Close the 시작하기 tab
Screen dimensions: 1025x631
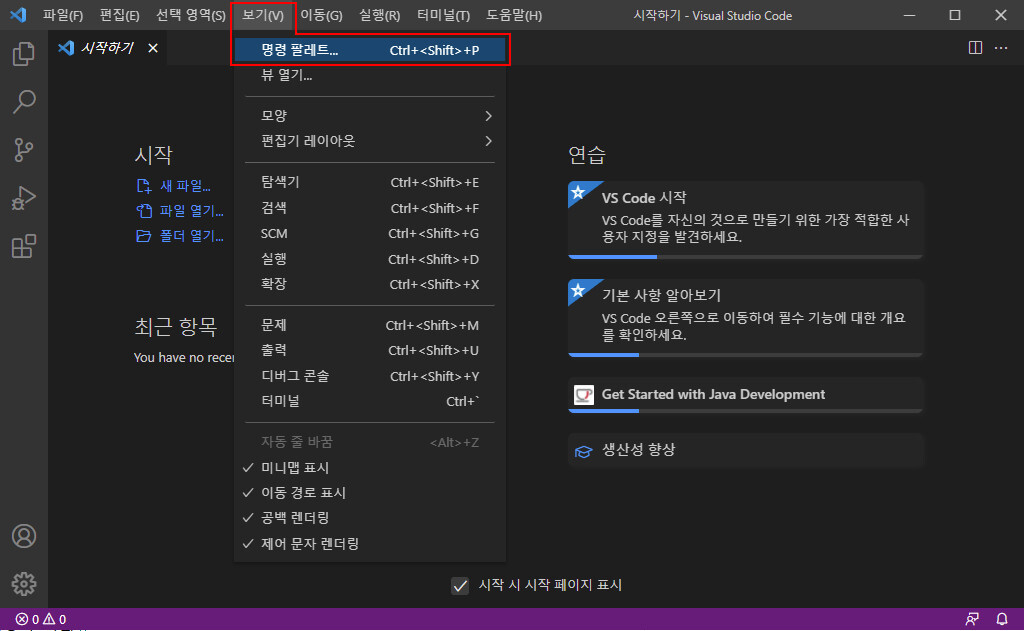153,48
